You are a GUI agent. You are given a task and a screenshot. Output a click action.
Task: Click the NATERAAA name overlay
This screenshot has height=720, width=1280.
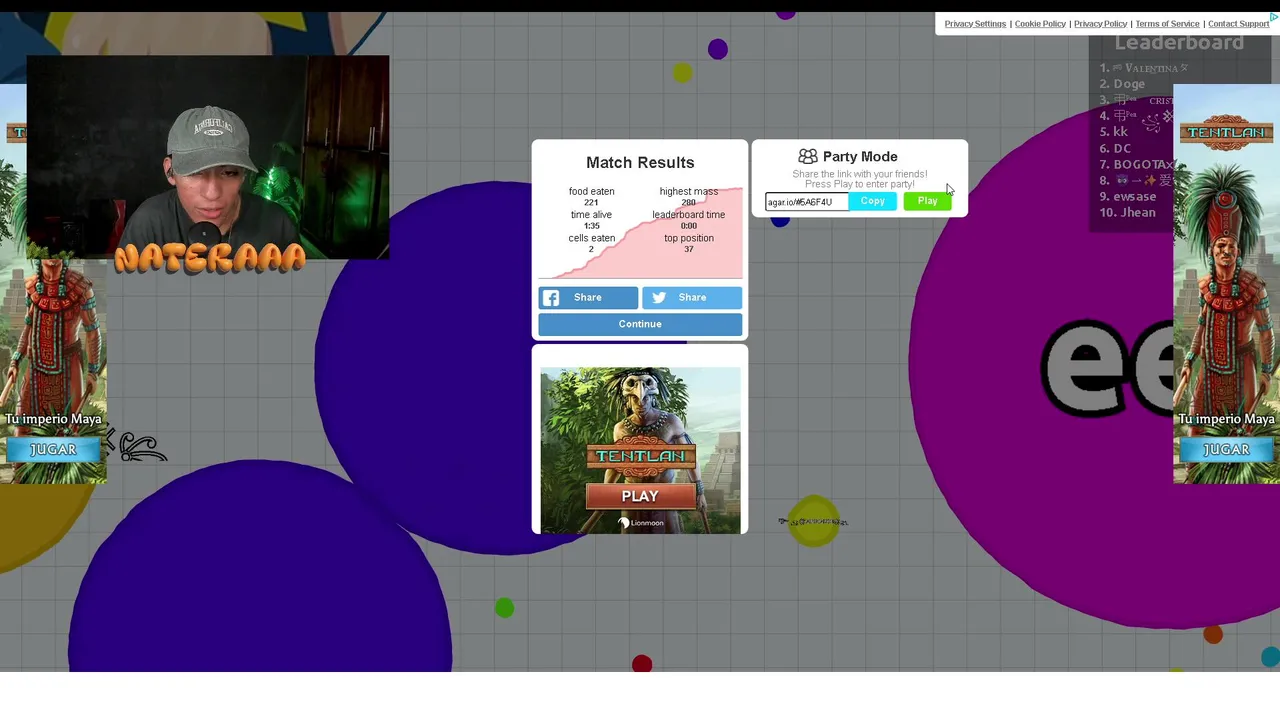[x=209, y=258]
